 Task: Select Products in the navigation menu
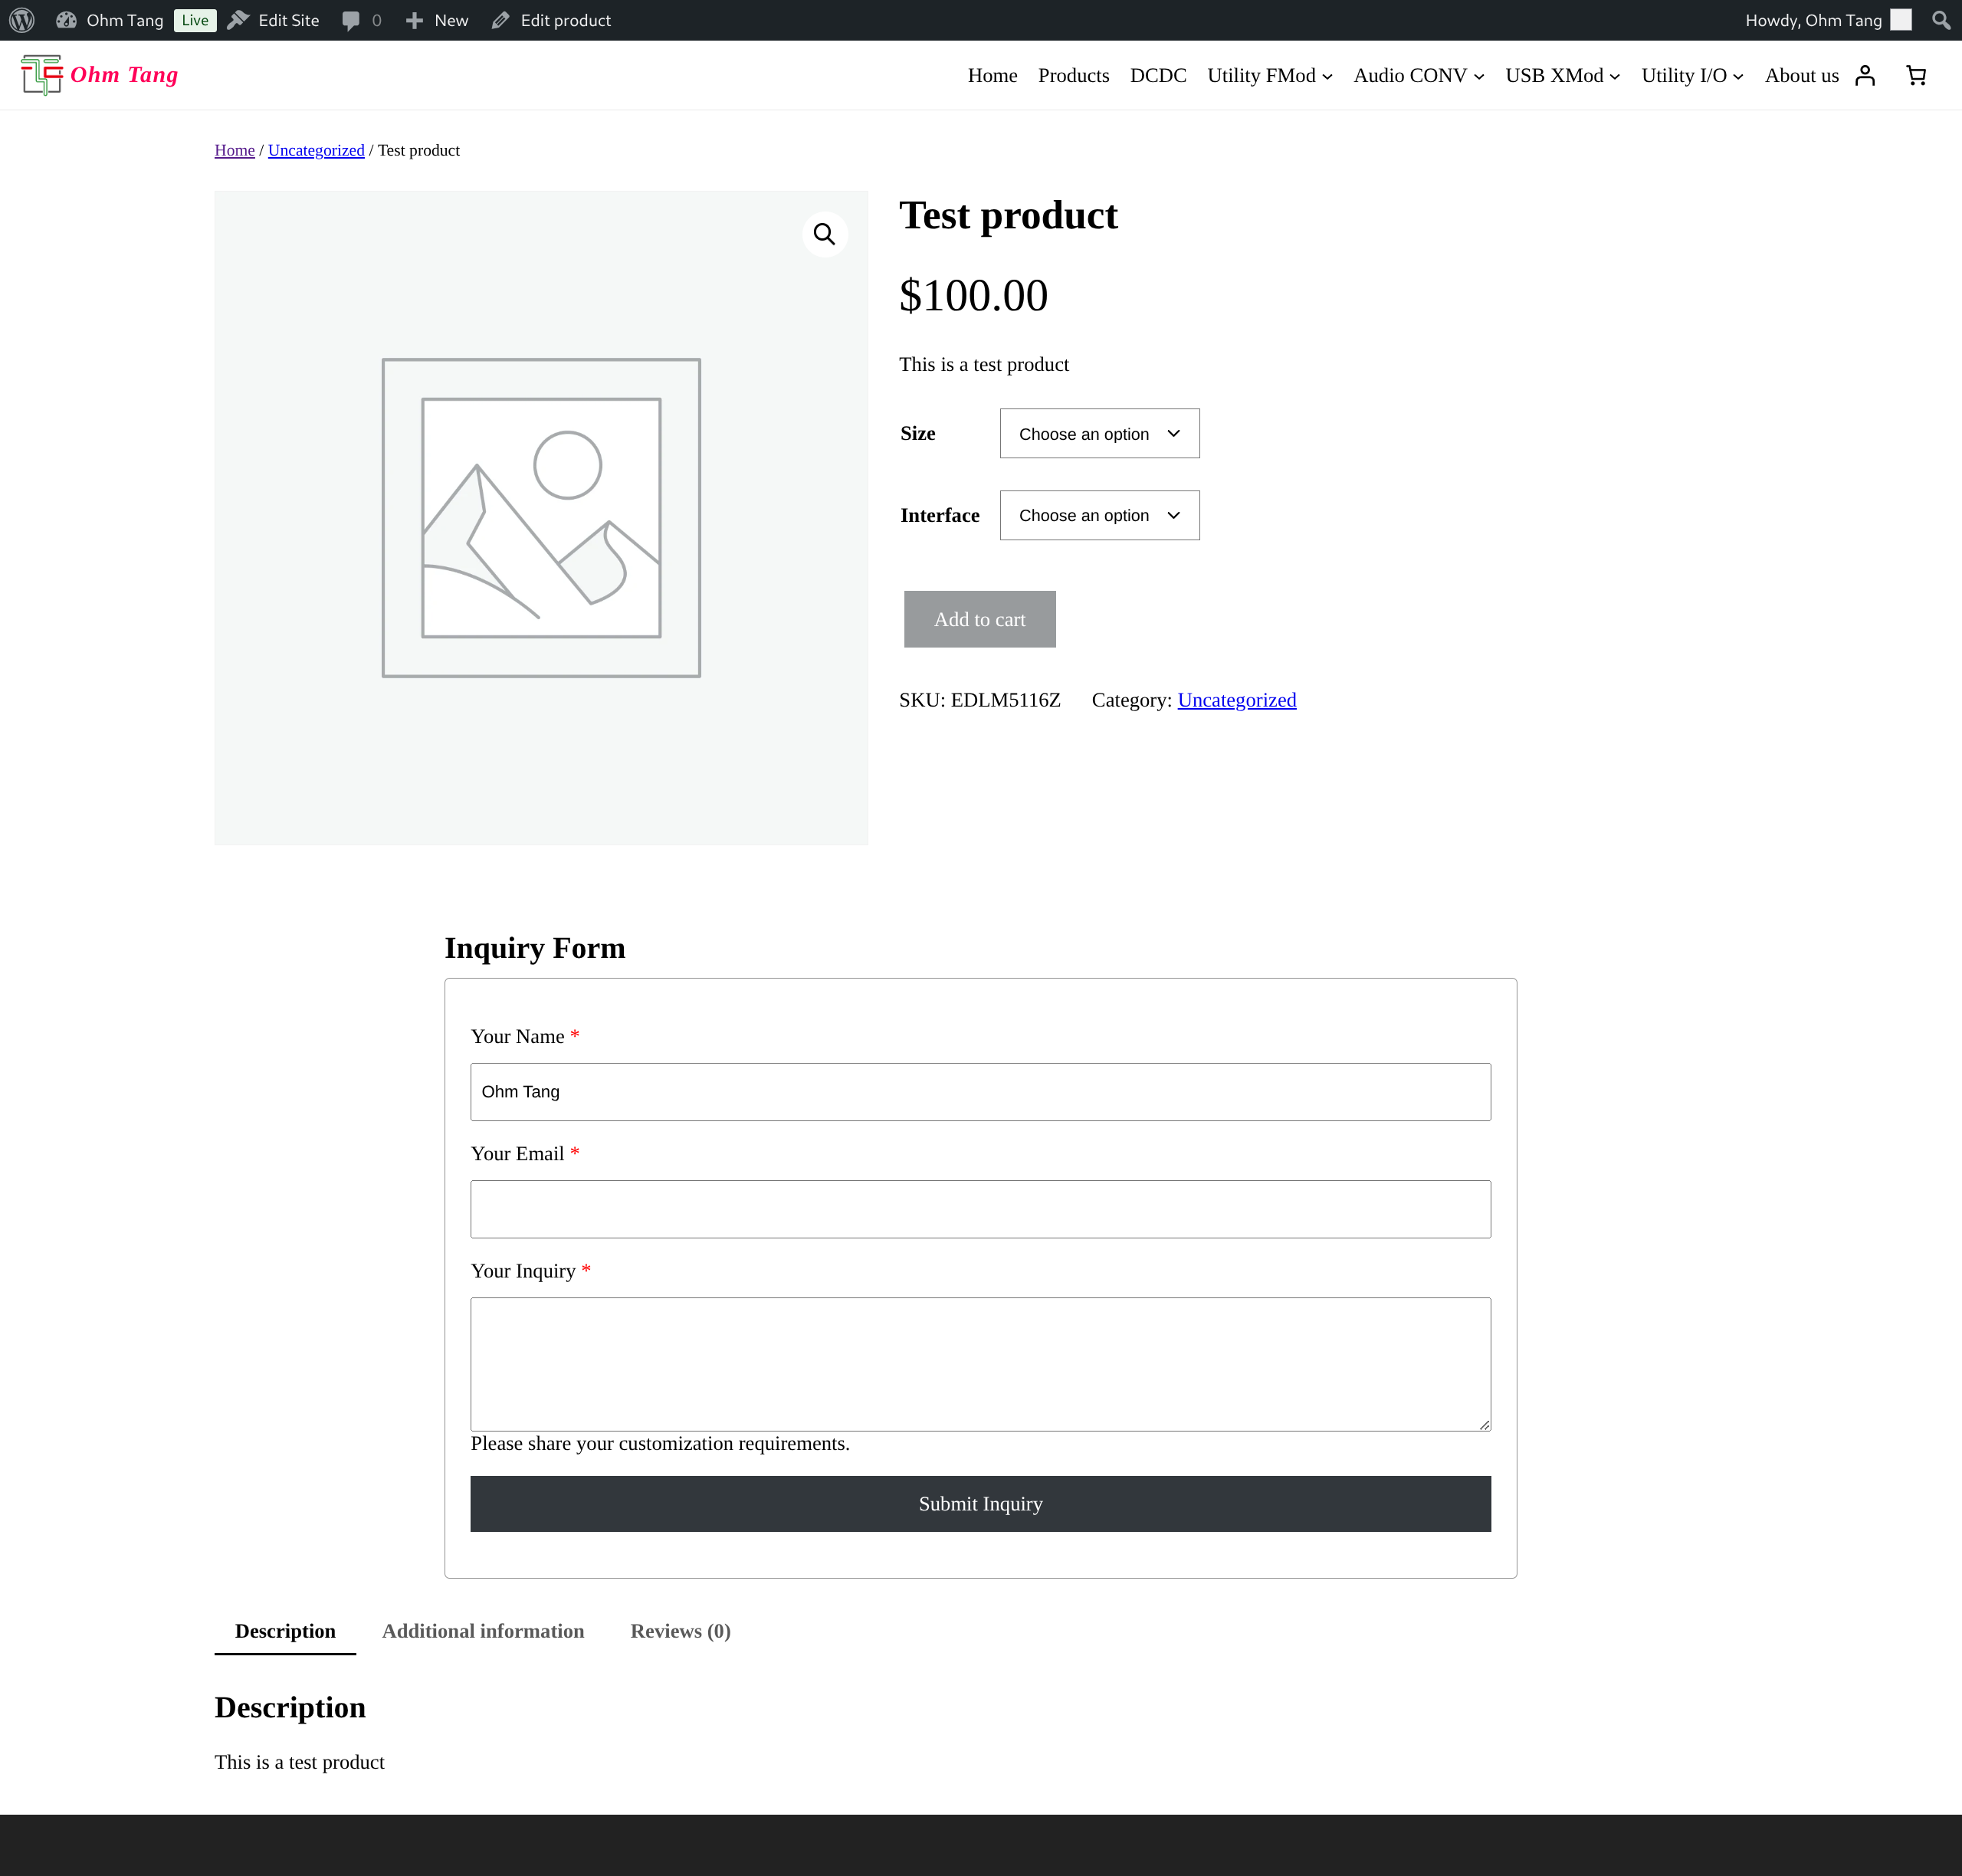coord(1073,75)
